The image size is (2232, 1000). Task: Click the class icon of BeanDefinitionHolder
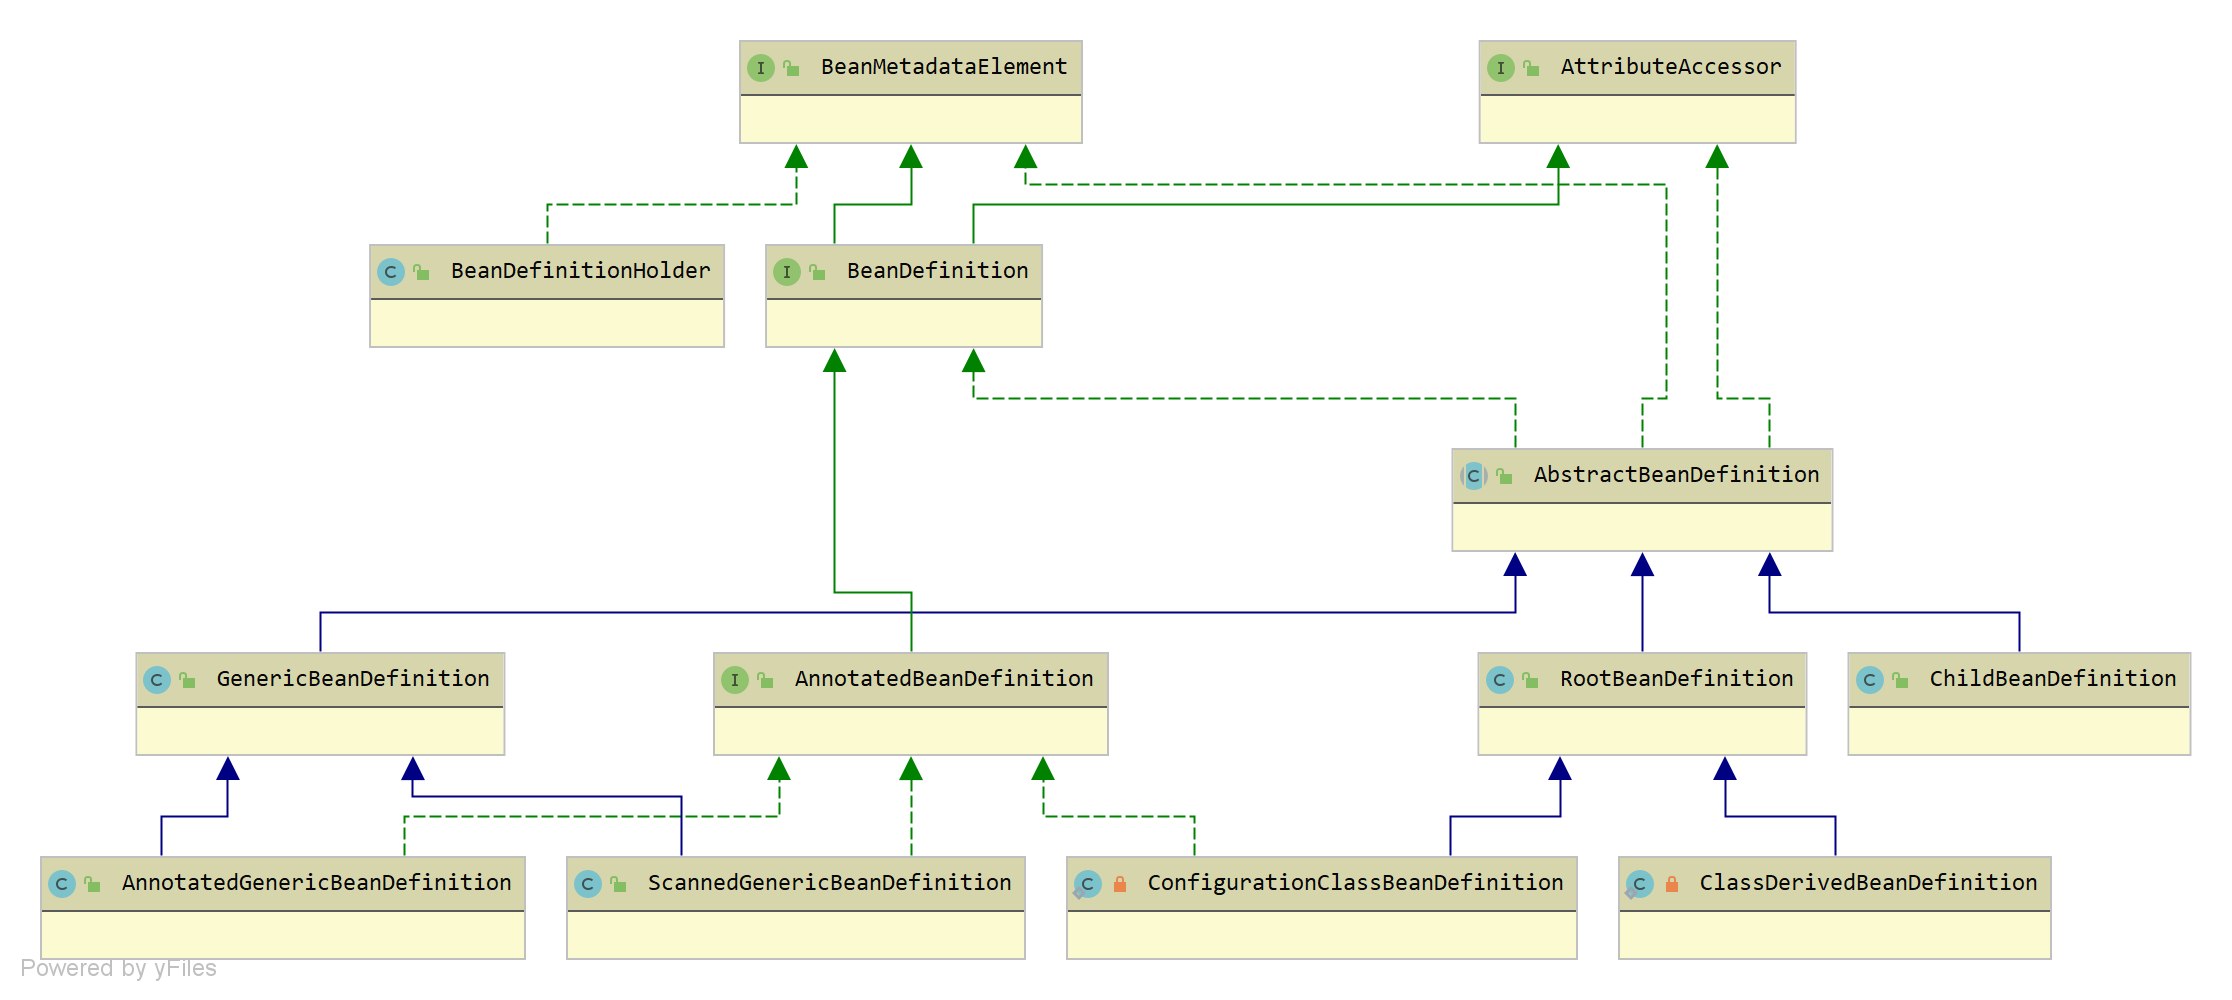[391, 272]
